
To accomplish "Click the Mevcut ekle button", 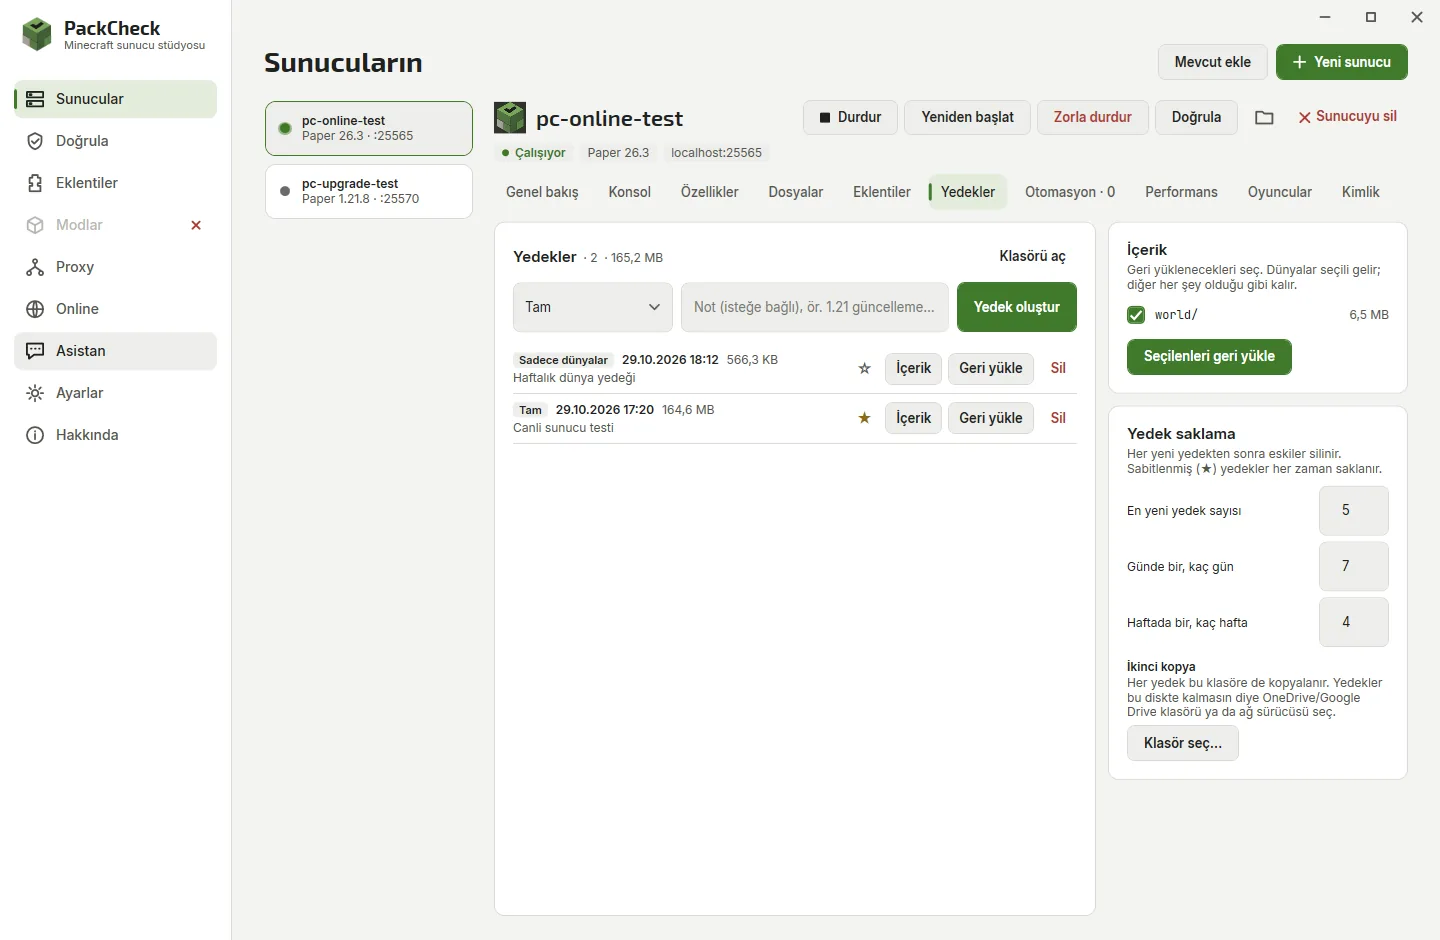I will click(x=1213, y=62).
